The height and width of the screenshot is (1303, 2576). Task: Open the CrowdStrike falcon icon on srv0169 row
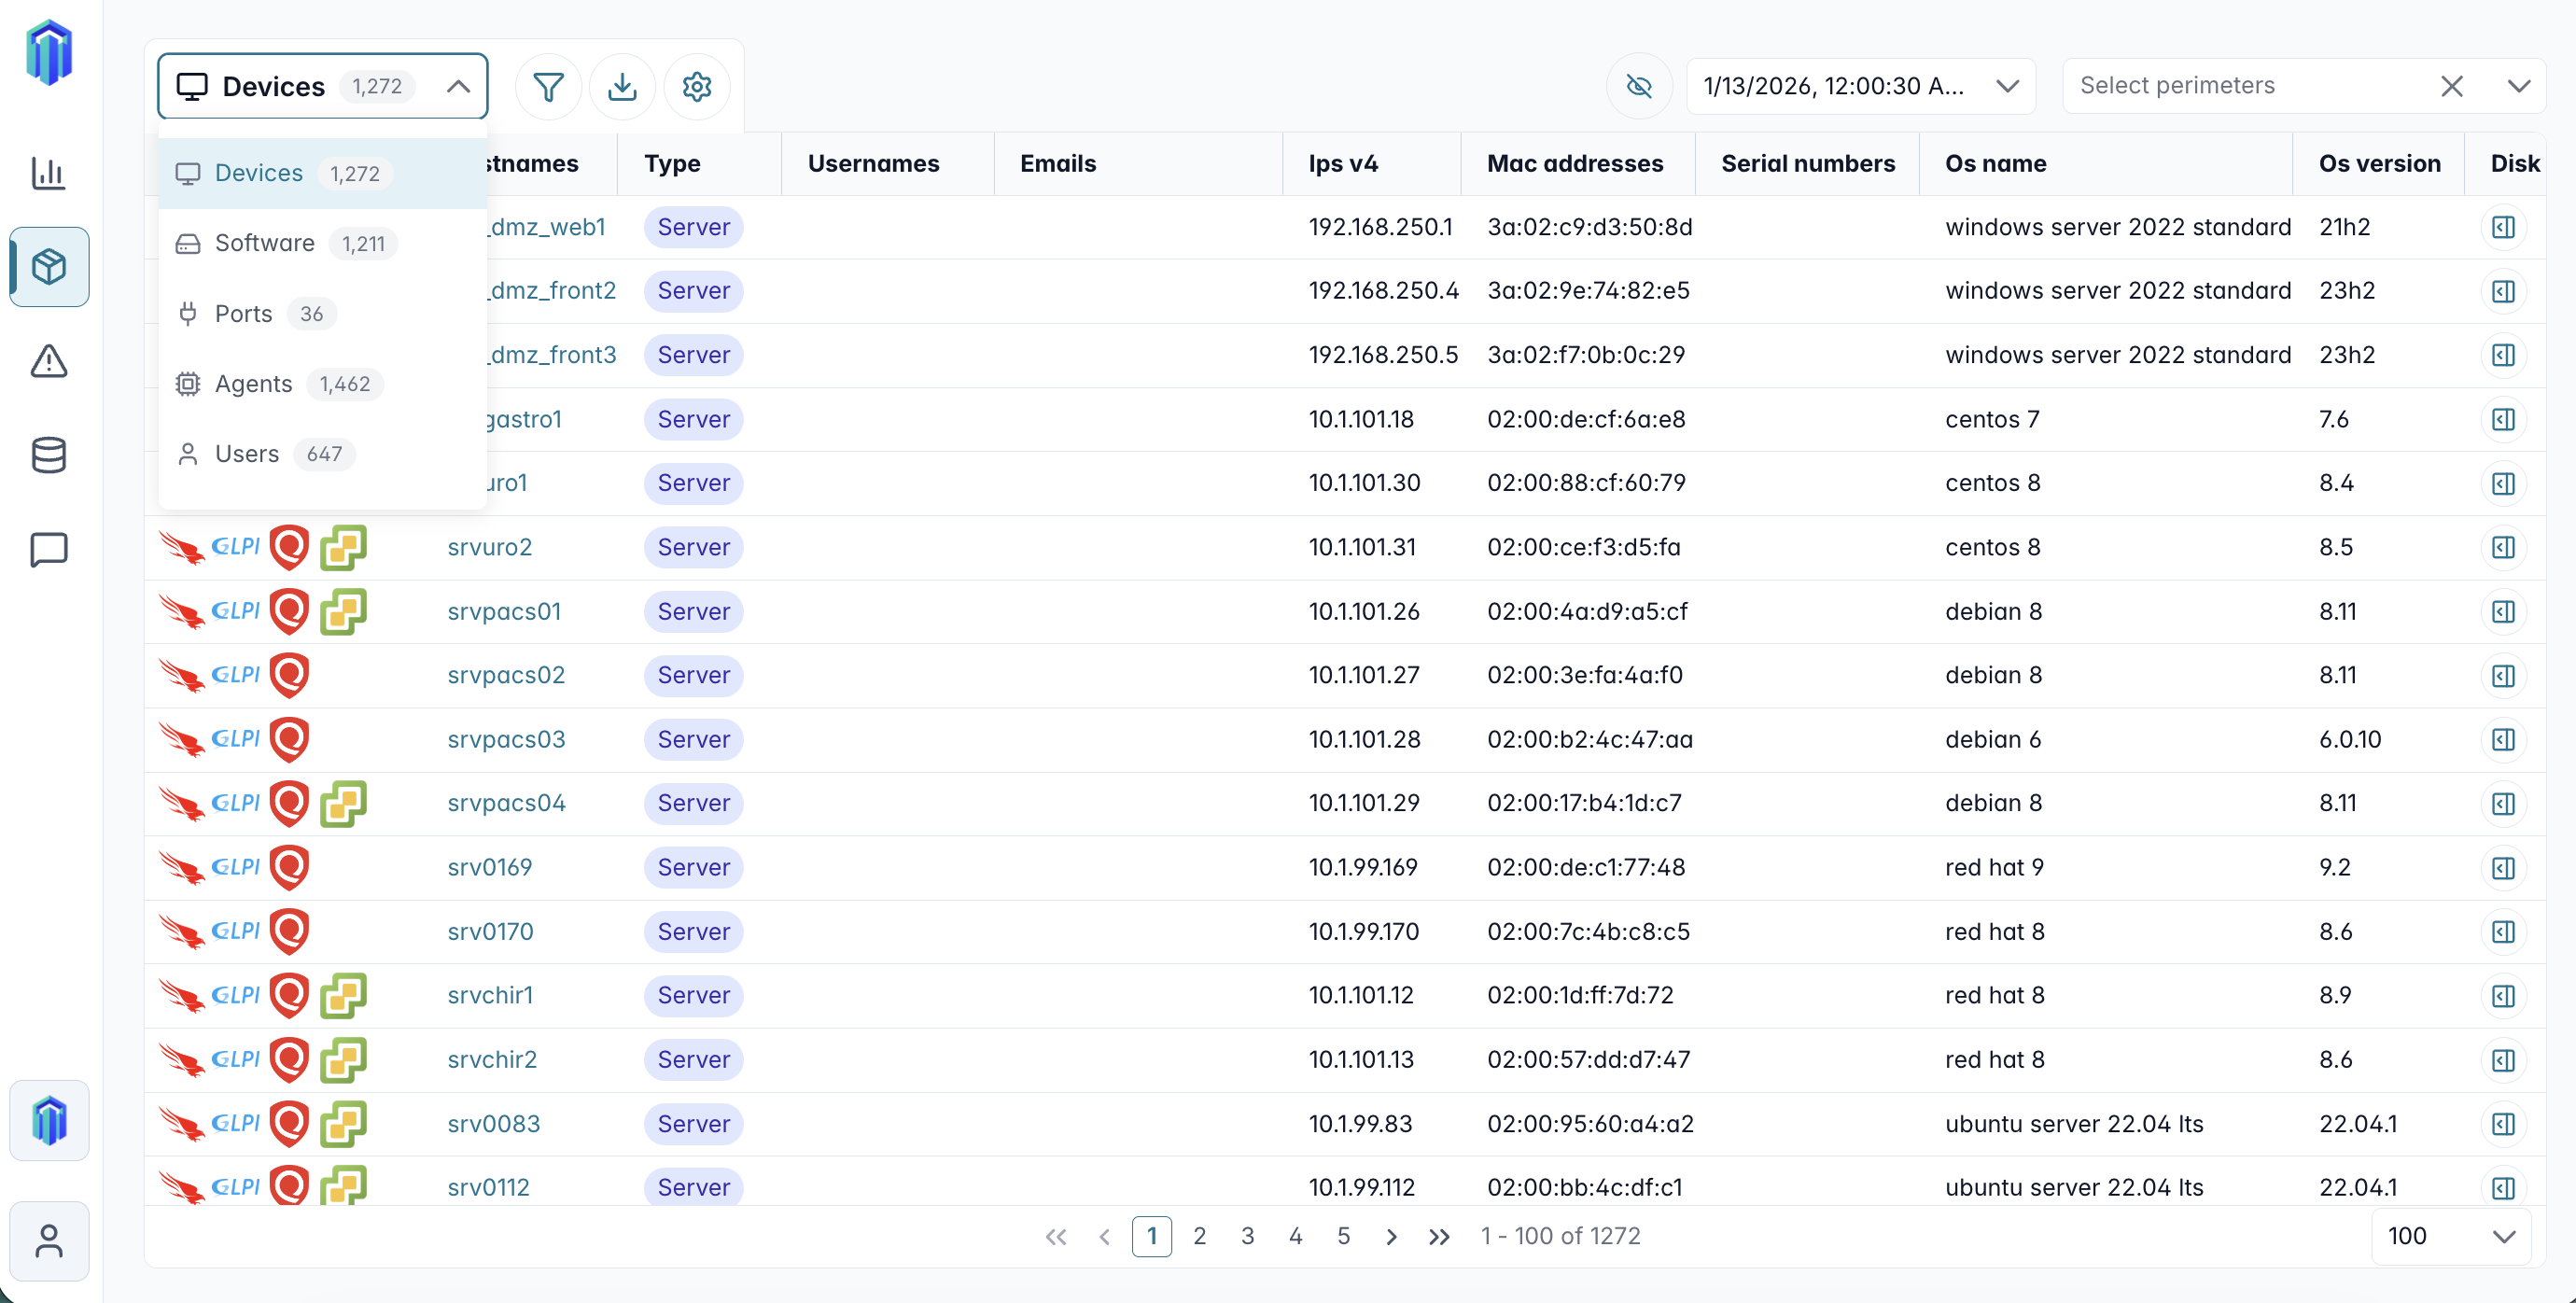(x=184, y=867)
